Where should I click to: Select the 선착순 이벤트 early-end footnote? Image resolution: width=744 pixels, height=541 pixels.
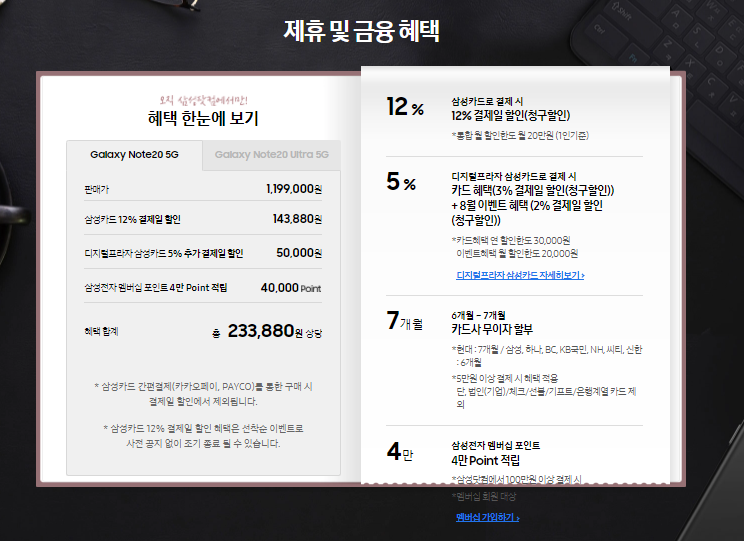point(203,436)
